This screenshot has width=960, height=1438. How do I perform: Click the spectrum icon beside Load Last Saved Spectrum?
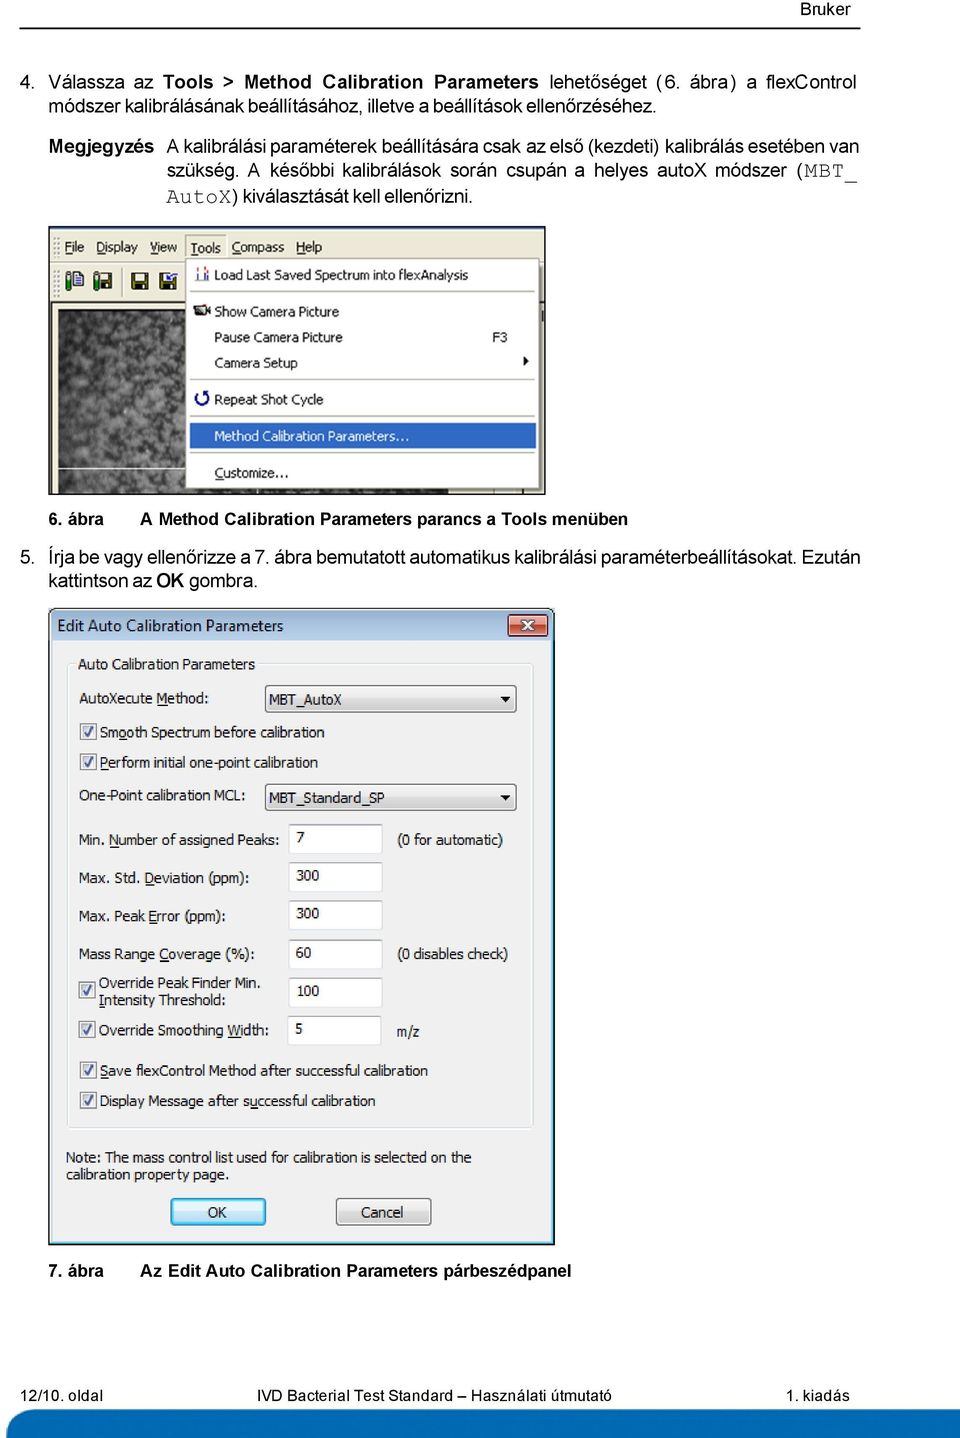202,274
